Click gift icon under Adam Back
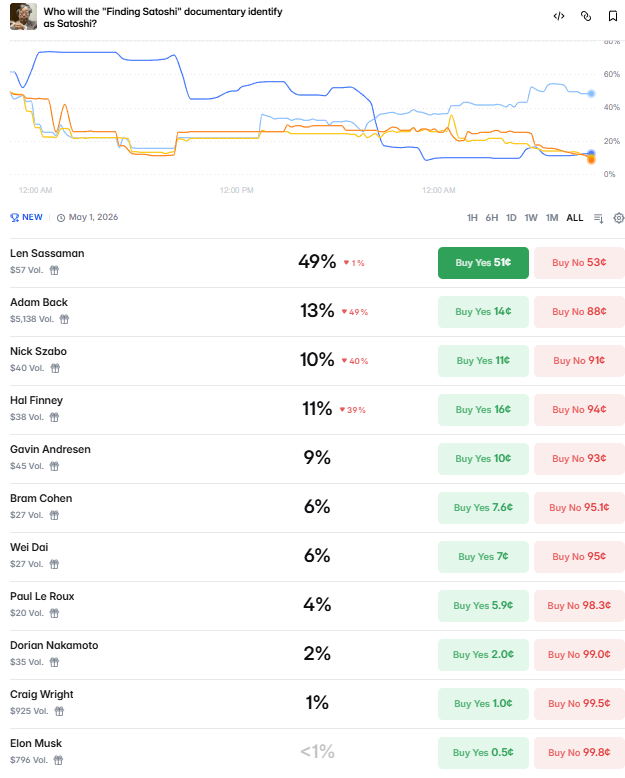 click(64, 319)
